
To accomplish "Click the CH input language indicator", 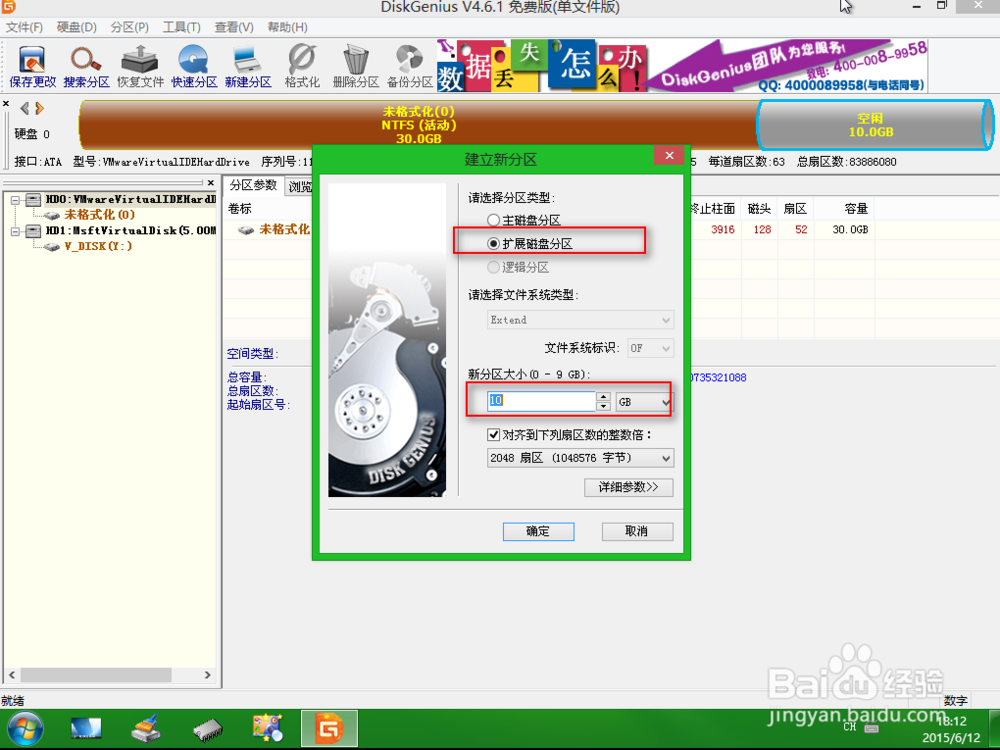I will pyautogui.click(x=849, y=727).
